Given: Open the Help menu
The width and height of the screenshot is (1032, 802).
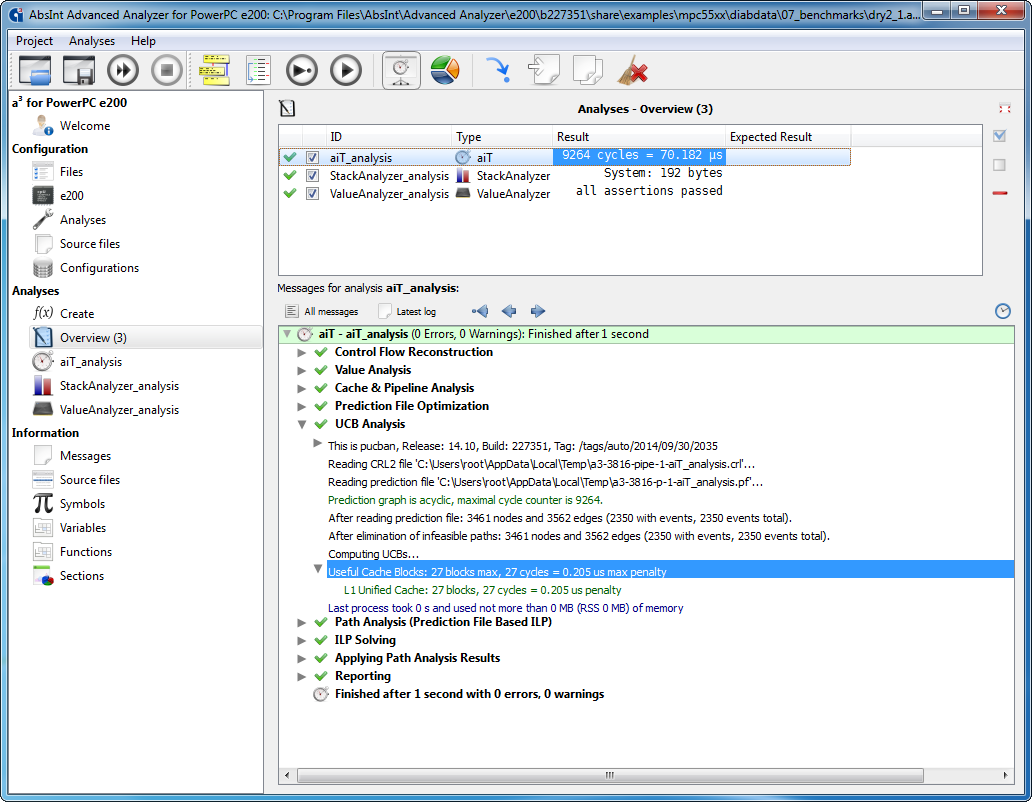Looking at the screenshot, I should (143, 41).
